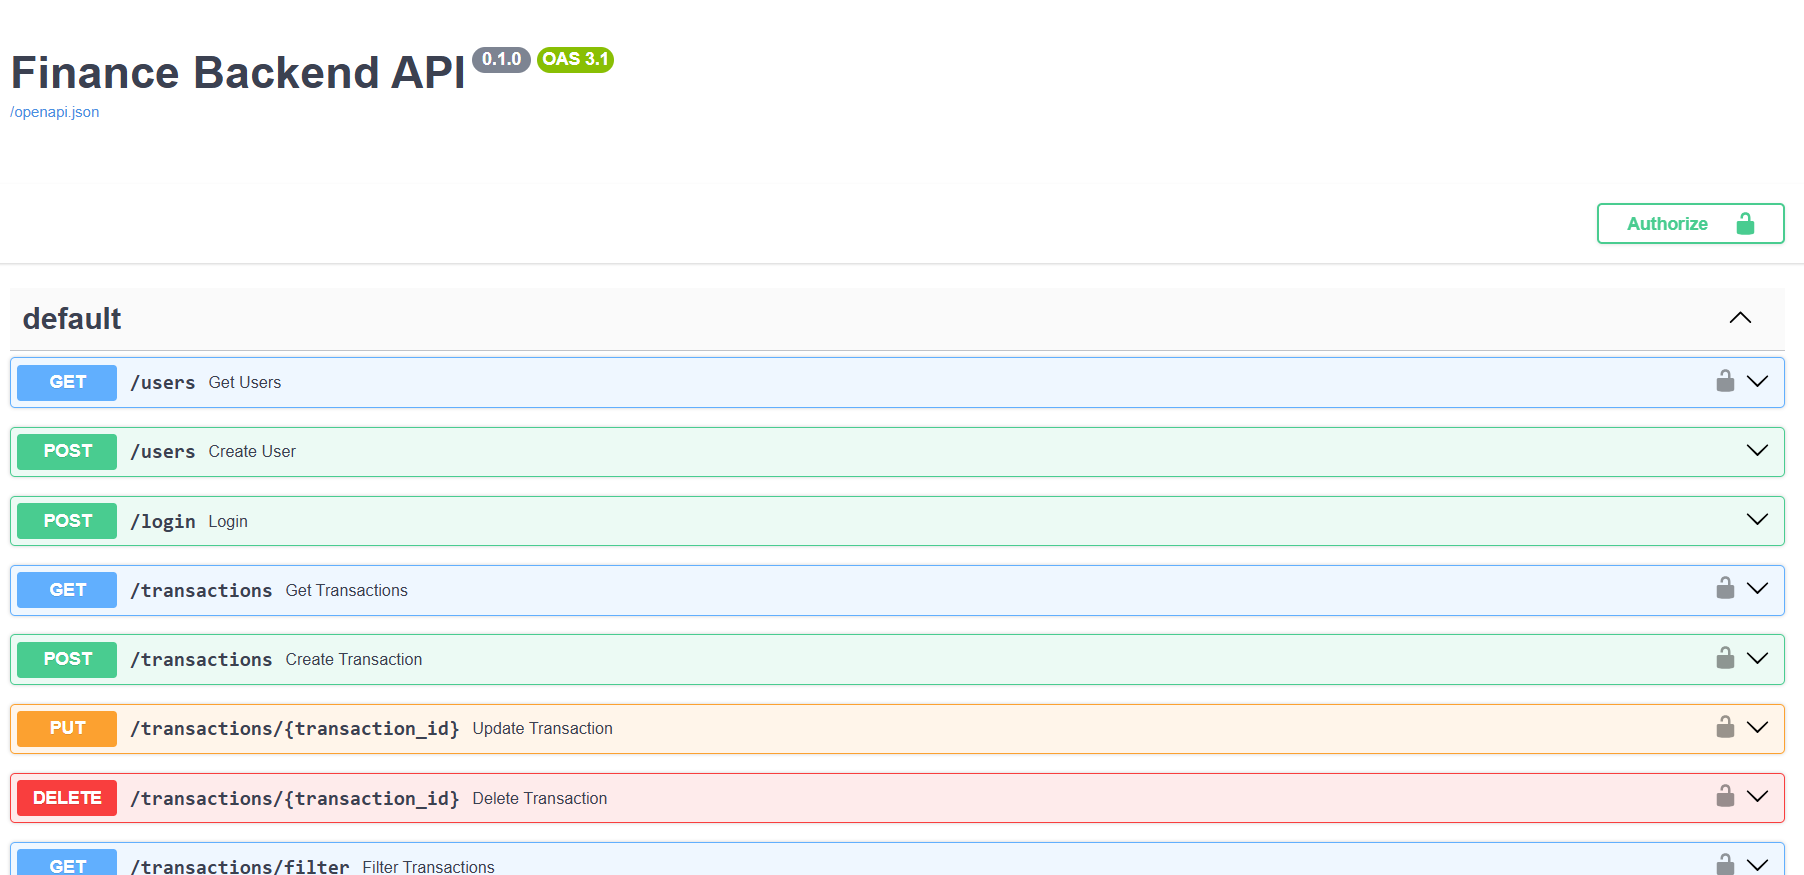Click POST badge for /login
The image size is (1804, 875).
pyautogui.click(x=67, y=521)
